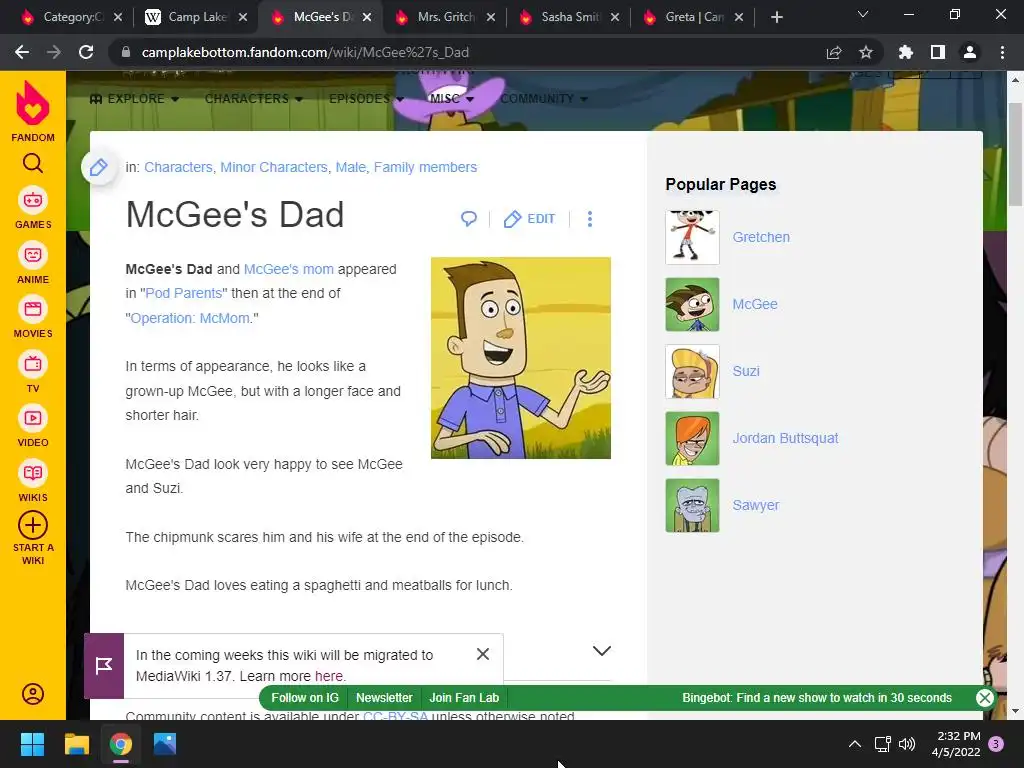Screen dimensions: 1024x768
Task: Click the page vertical scrollbar
Action: pos(1015,155)
